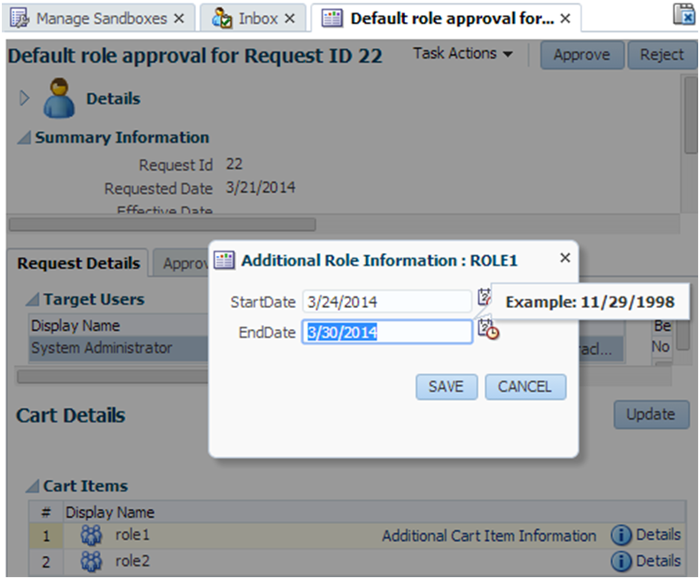Select the role2 cart item row
This screenshot has width=700, height=579.
[357, 561]
